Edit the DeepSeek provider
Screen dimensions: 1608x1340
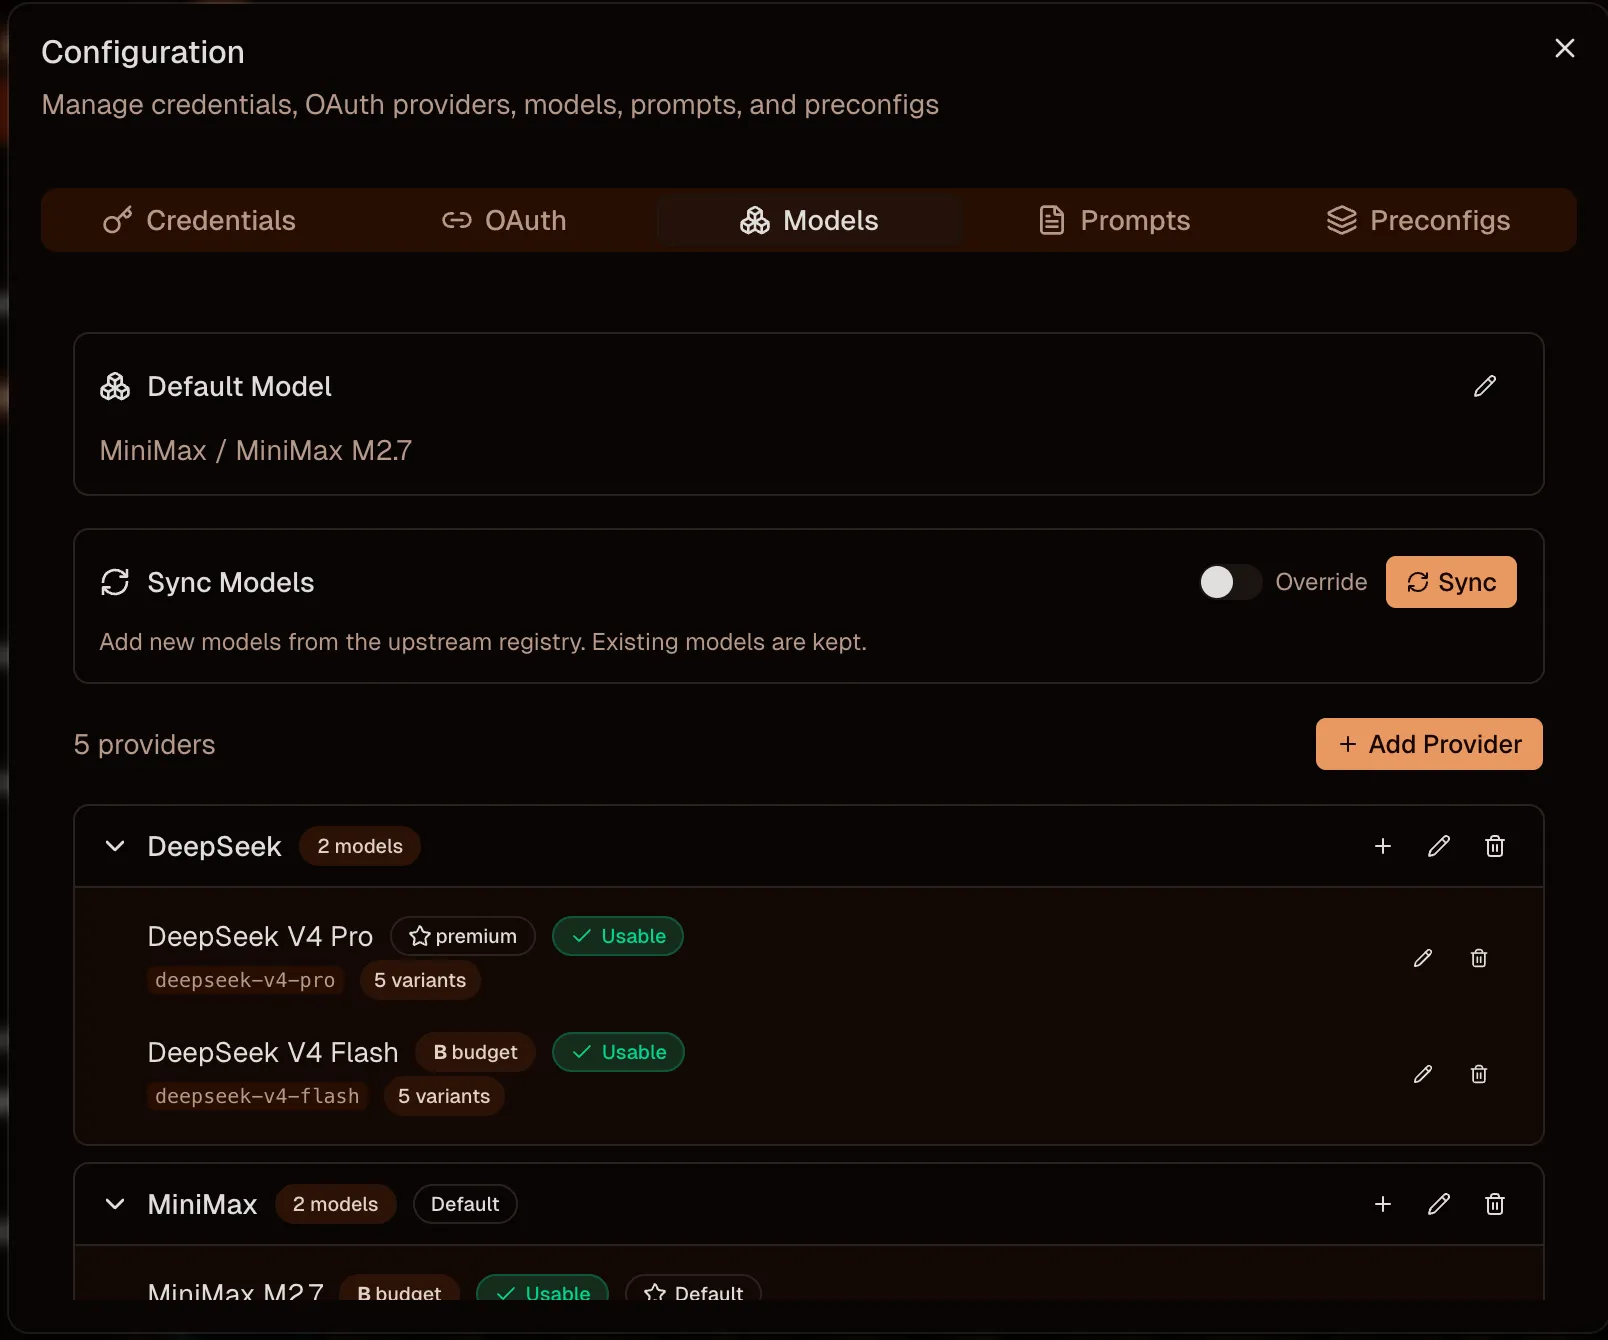pos(1439,846)
